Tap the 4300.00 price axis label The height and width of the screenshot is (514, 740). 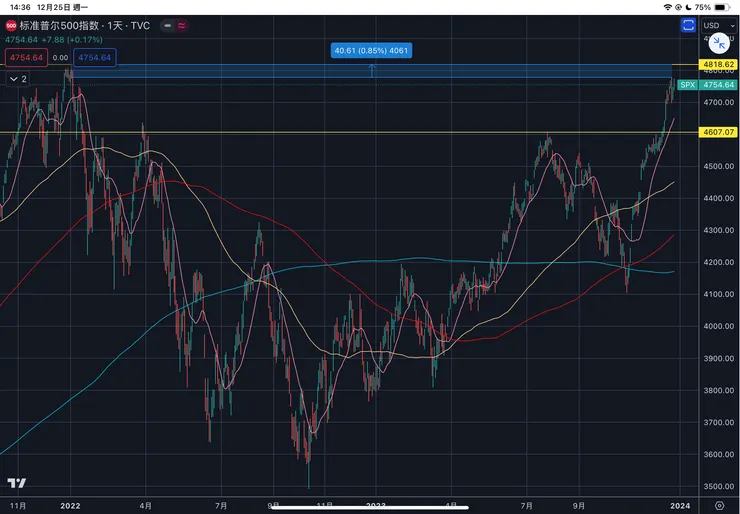tap(719, 230)
